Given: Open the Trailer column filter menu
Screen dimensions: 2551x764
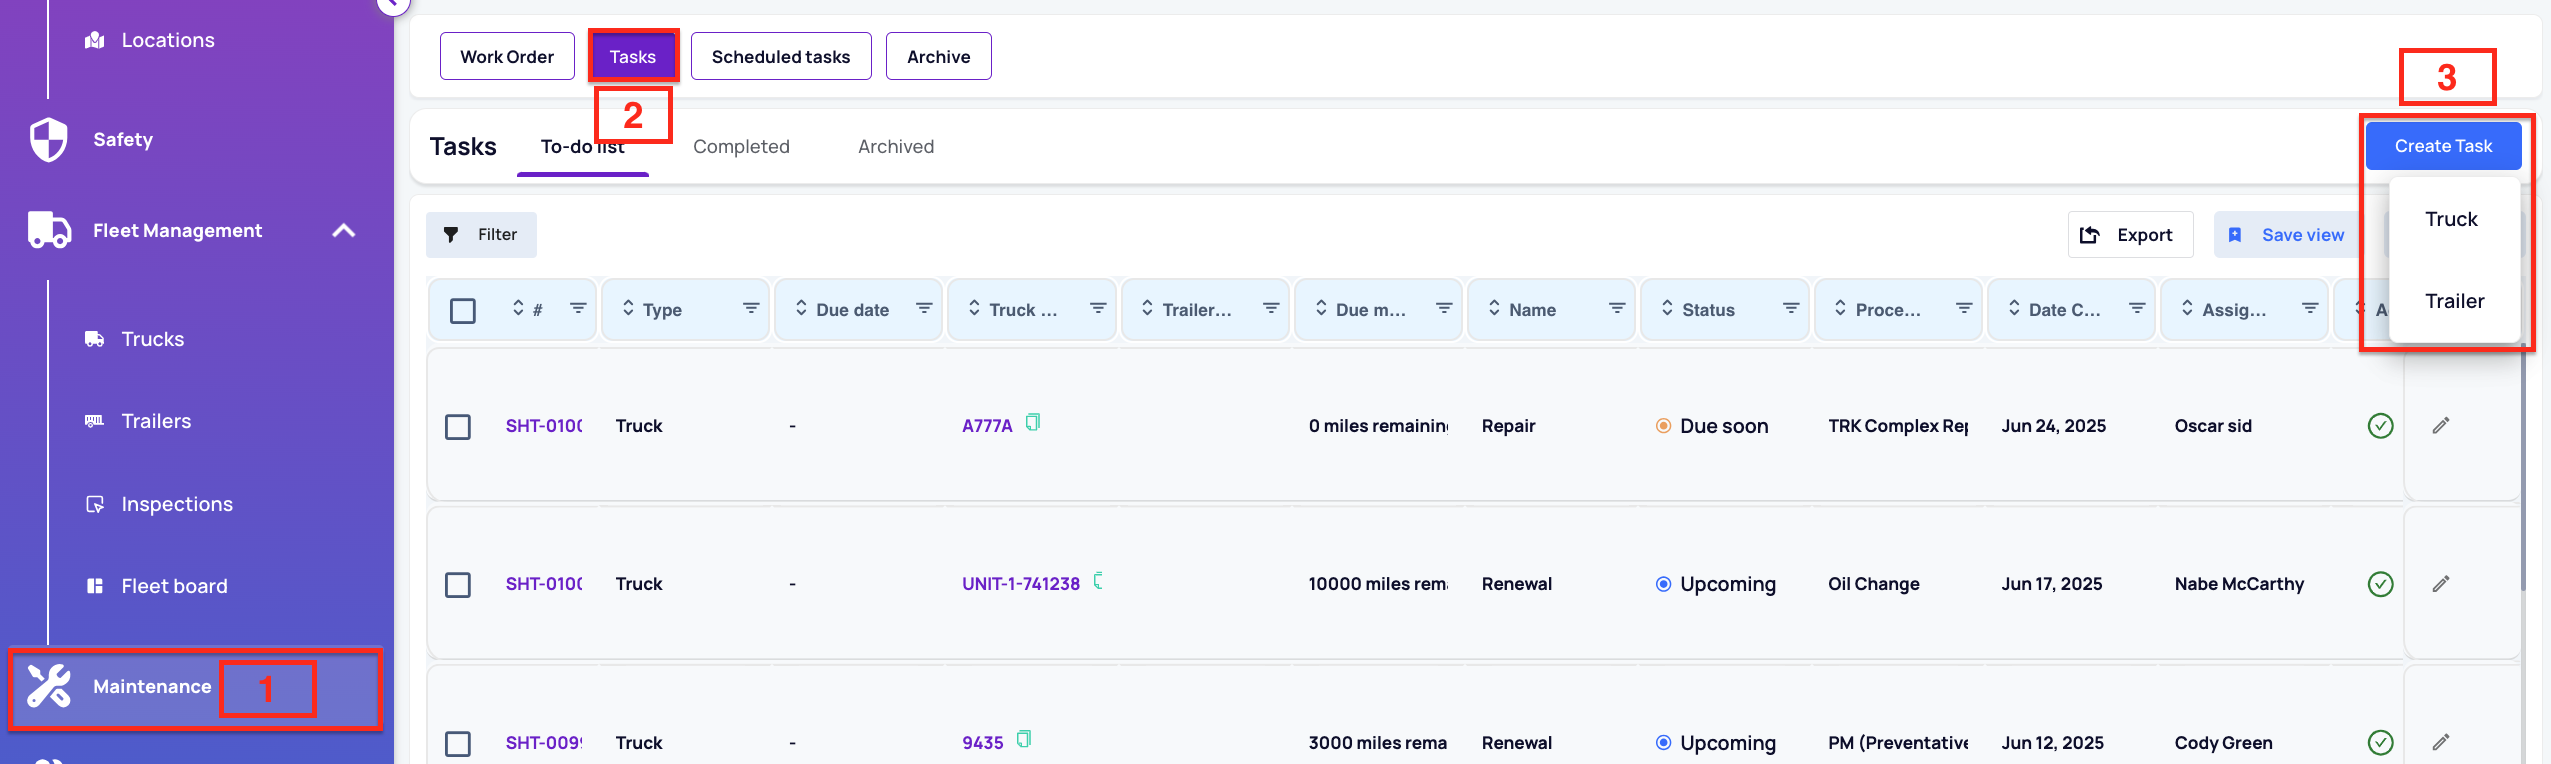Looking at the screenshot, I should (x=1271, y=308).
